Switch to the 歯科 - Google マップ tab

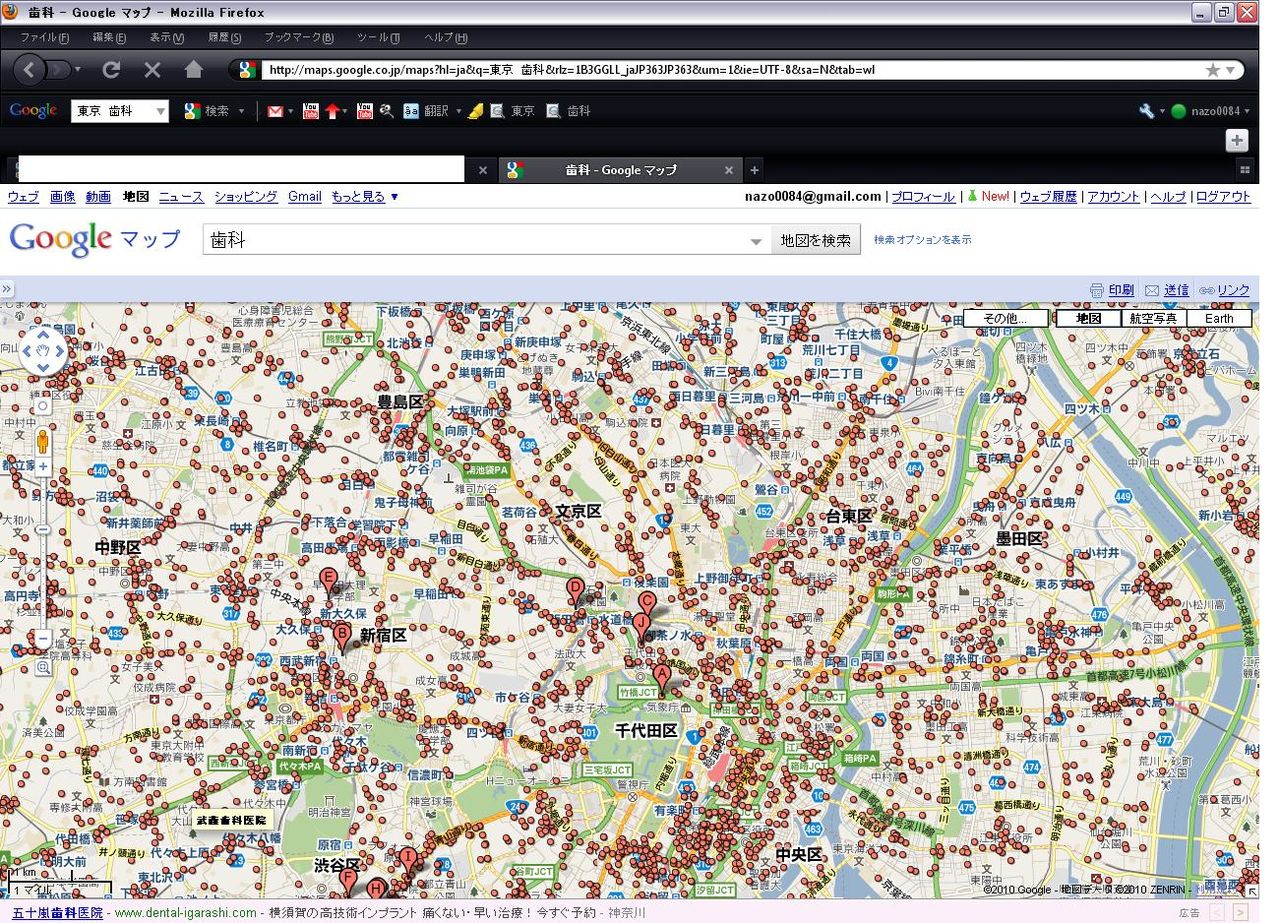pos(620,170)
